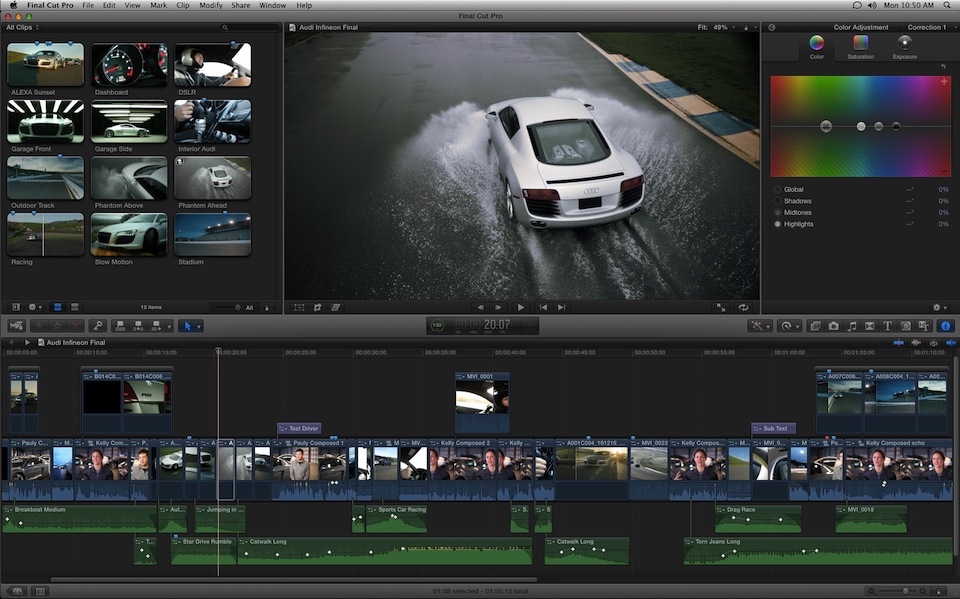This screenshot has width=960, height=599.
Task: Open the Correction 1 dropdown
Action: tap(928, 28)
